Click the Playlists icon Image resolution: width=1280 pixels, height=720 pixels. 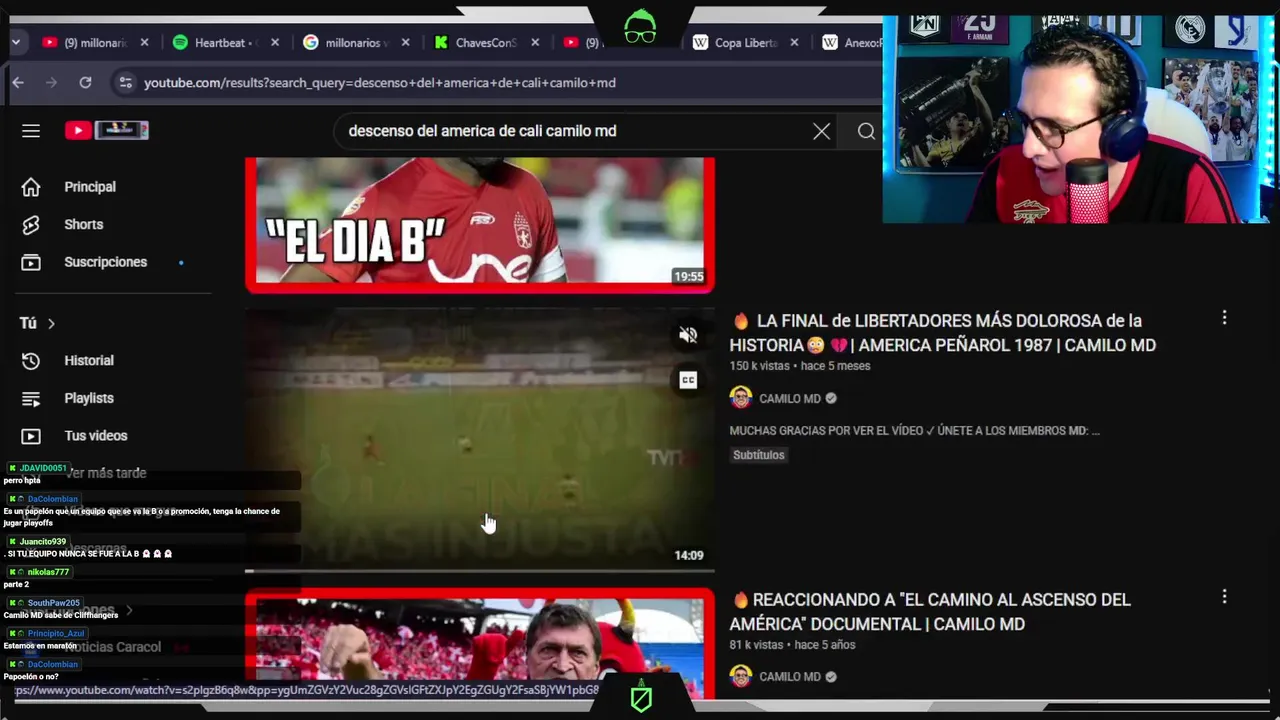(x=31, y=398)
